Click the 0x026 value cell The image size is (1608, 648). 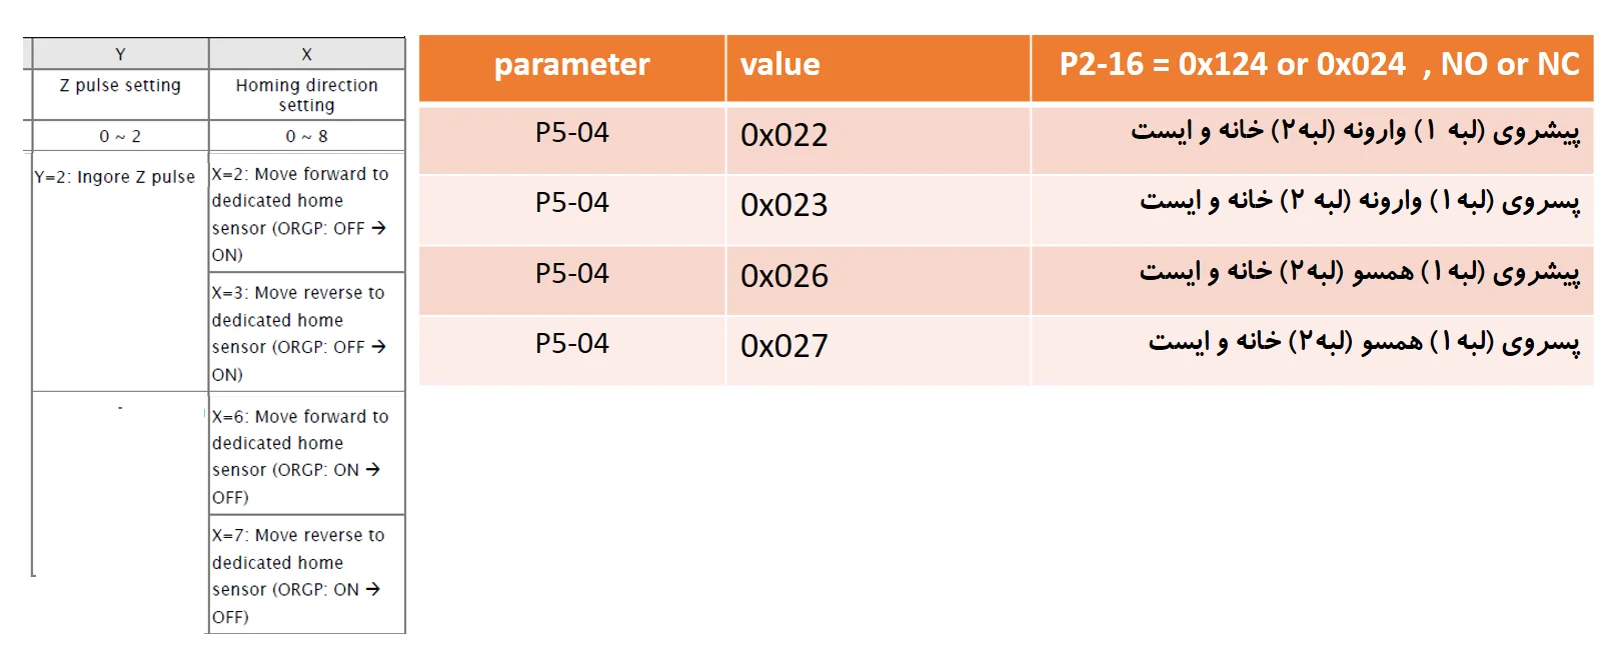pyautogui.click(x=784, y=276)
